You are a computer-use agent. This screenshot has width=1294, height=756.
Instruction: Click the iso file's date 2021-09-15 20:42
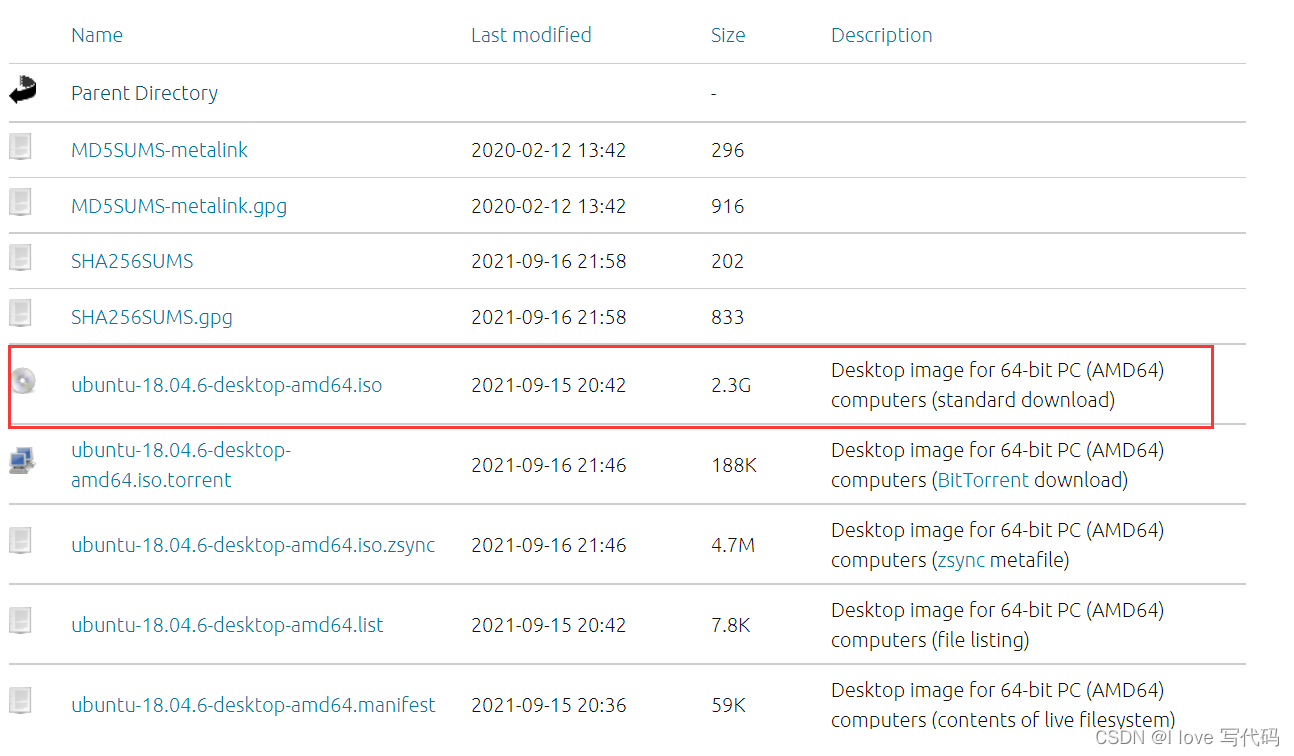(x=549, y=385)
